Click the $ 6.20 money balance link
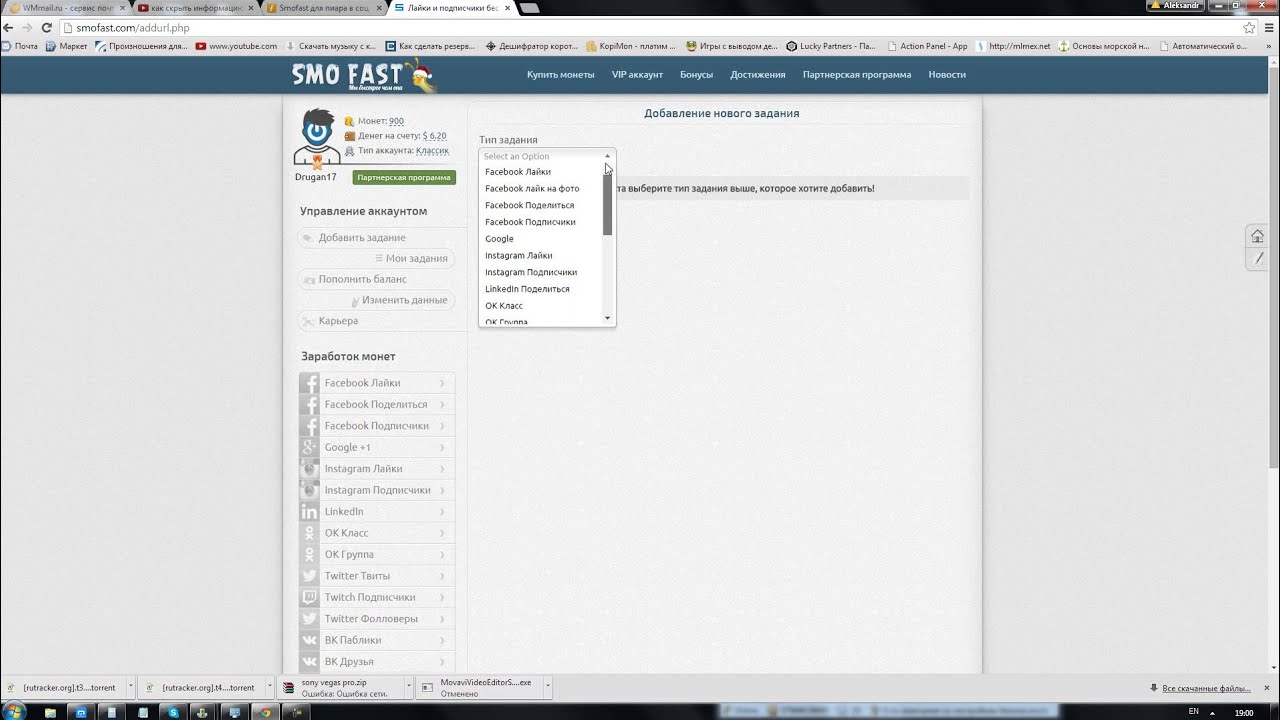This screenshot has height=720, width=1280. [434, 136]
